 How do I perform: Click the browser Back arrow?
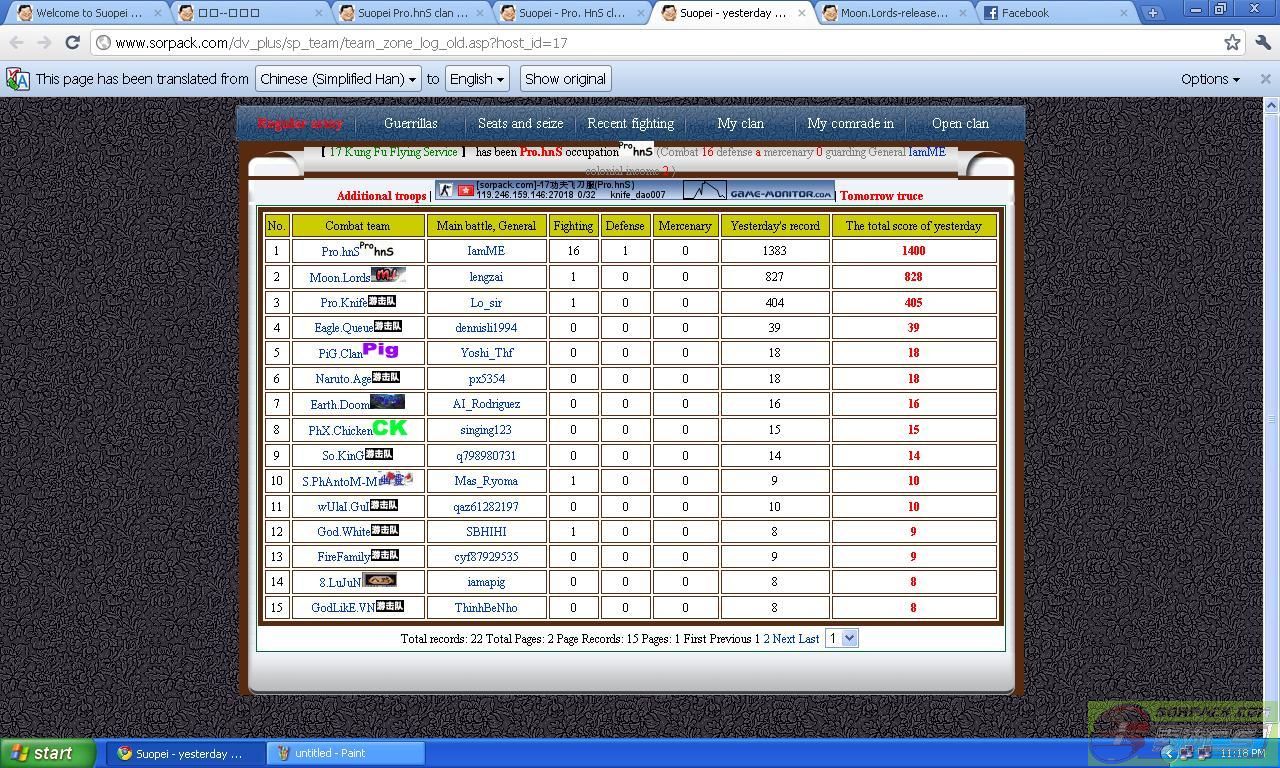pos(16,43)
